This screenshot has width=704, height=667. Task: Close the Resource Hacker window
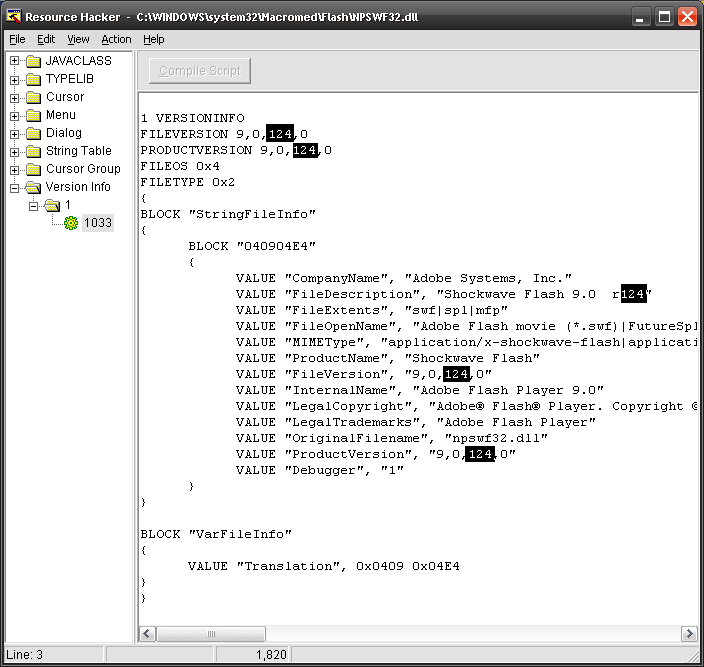(x=687, y=17)
